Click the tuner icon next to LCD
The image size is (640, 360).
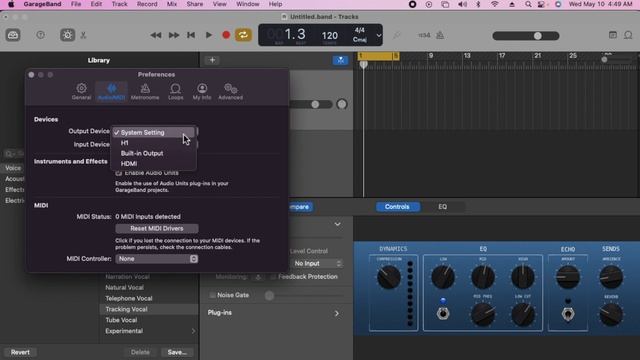396,36
